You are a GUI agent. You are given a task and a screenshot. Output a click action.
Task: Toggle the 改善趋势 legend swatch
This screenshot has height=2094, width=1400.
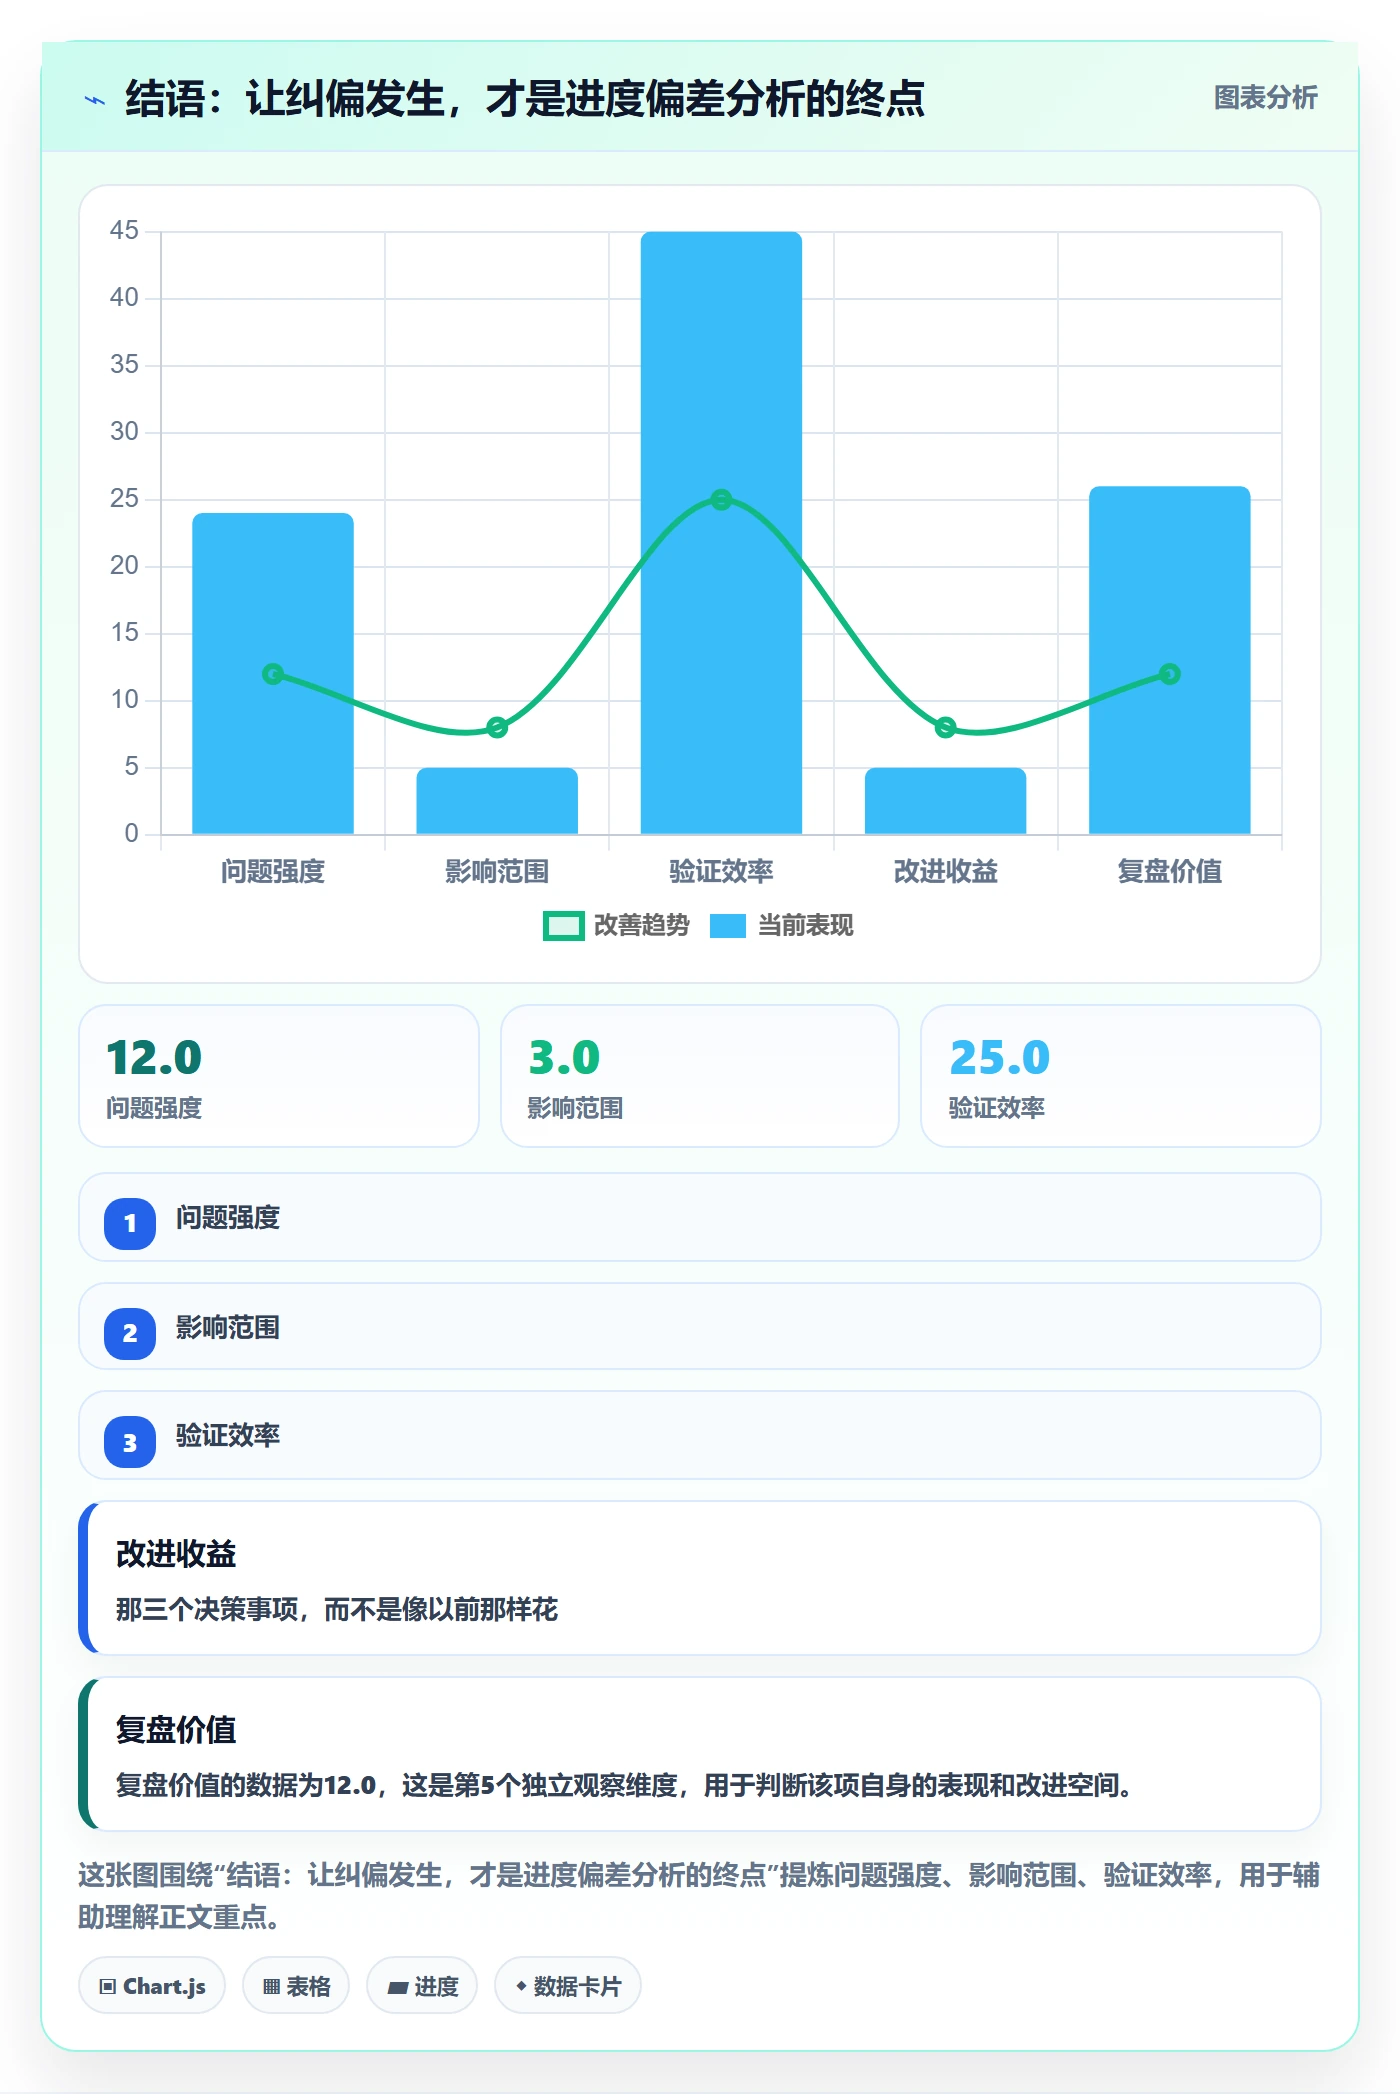coord(563,926)
